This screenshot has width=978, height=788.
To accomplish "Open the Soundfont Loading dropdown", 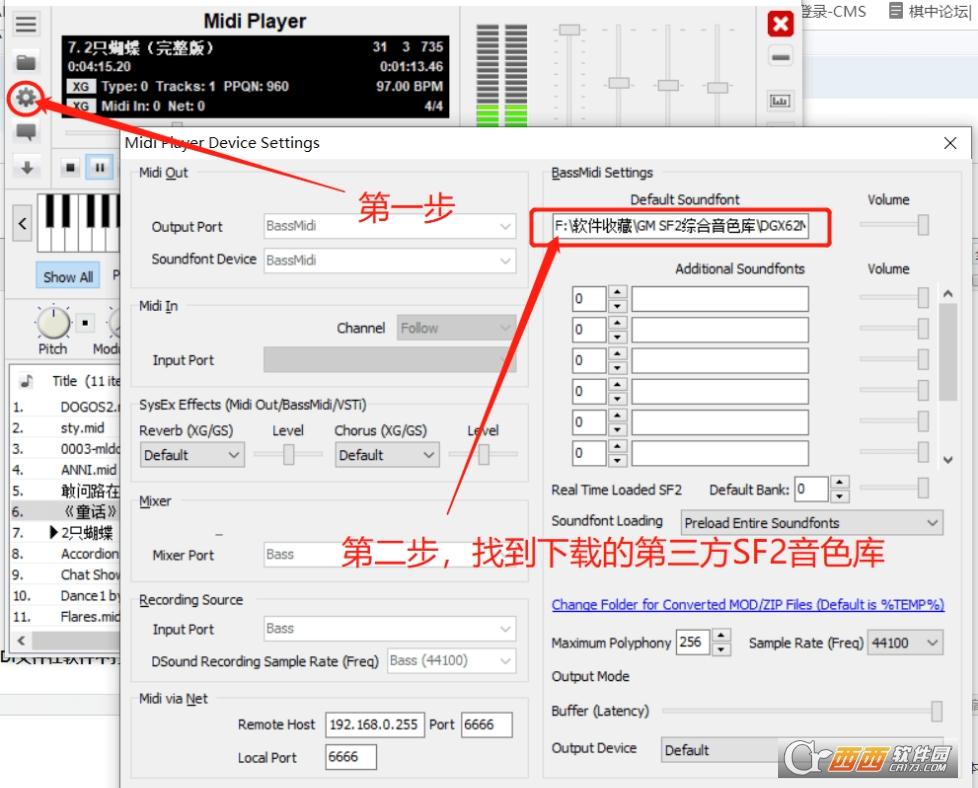I will tap(811, 523).
